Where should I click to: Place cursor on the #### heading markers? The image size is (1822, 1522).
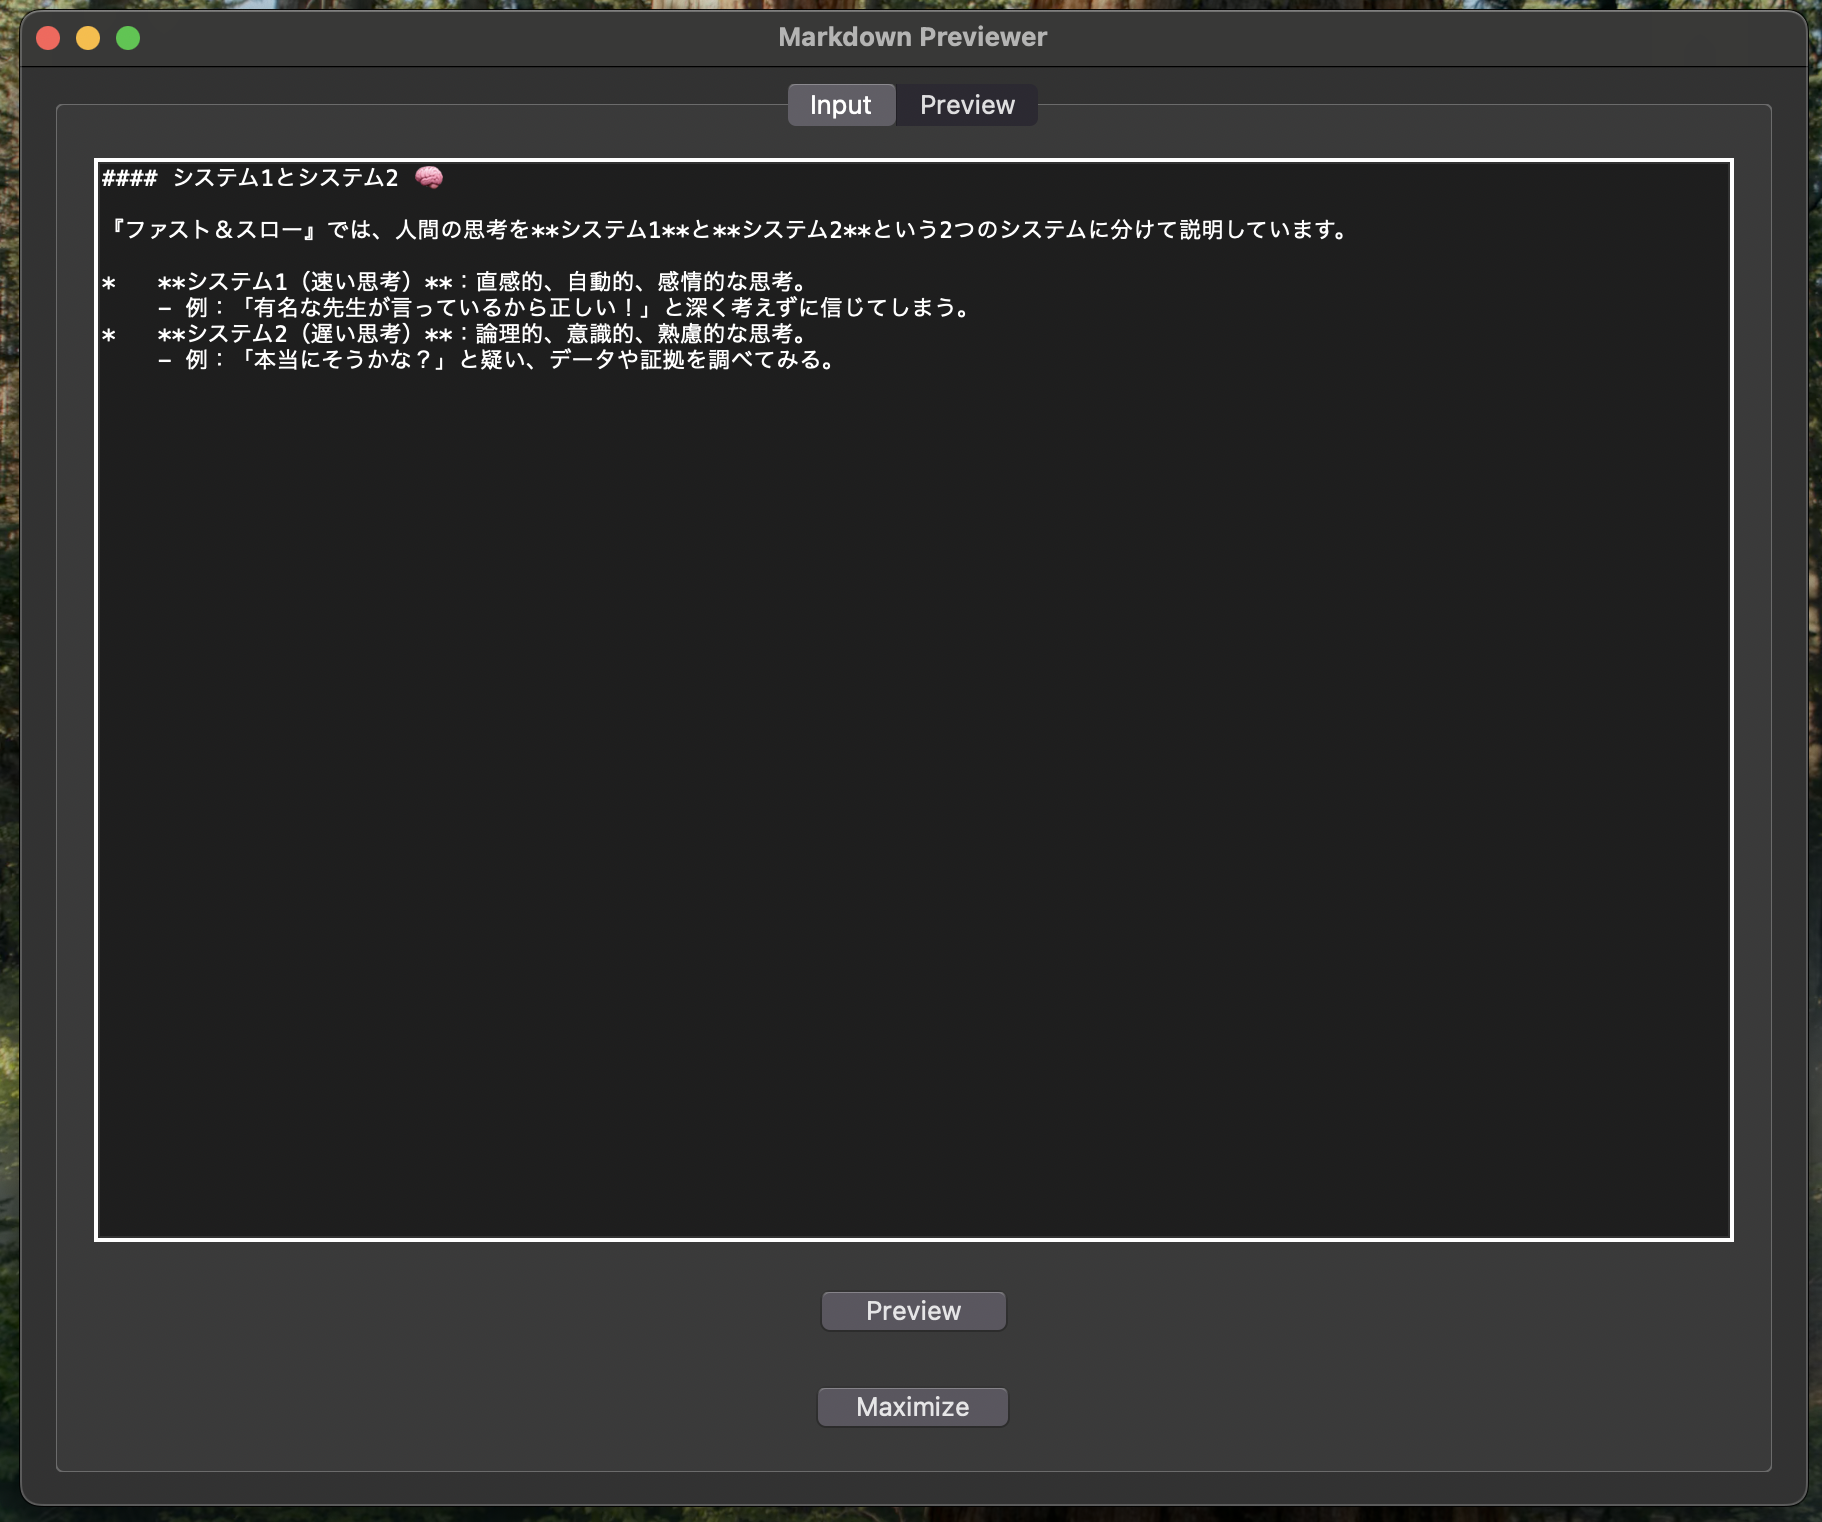[x=128, y=177]
